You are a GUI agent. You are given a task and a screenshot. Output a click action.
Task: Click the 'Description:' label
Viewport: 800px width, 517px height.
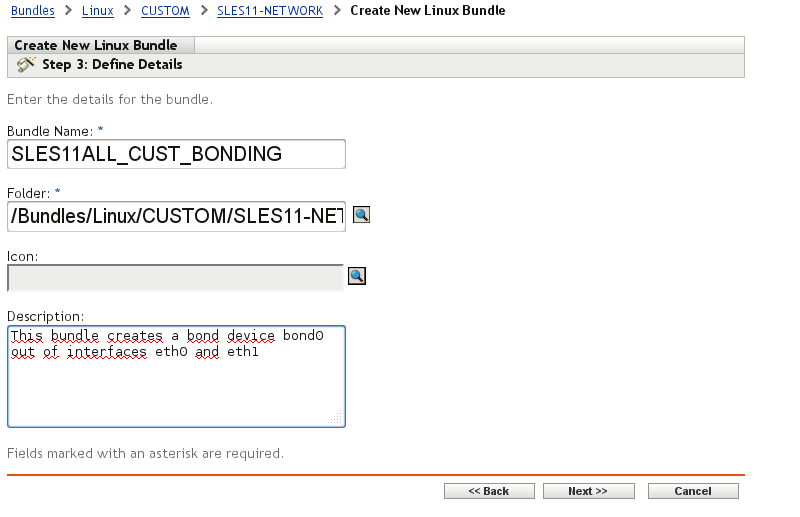pyautogui.click(x=45, y=316)
